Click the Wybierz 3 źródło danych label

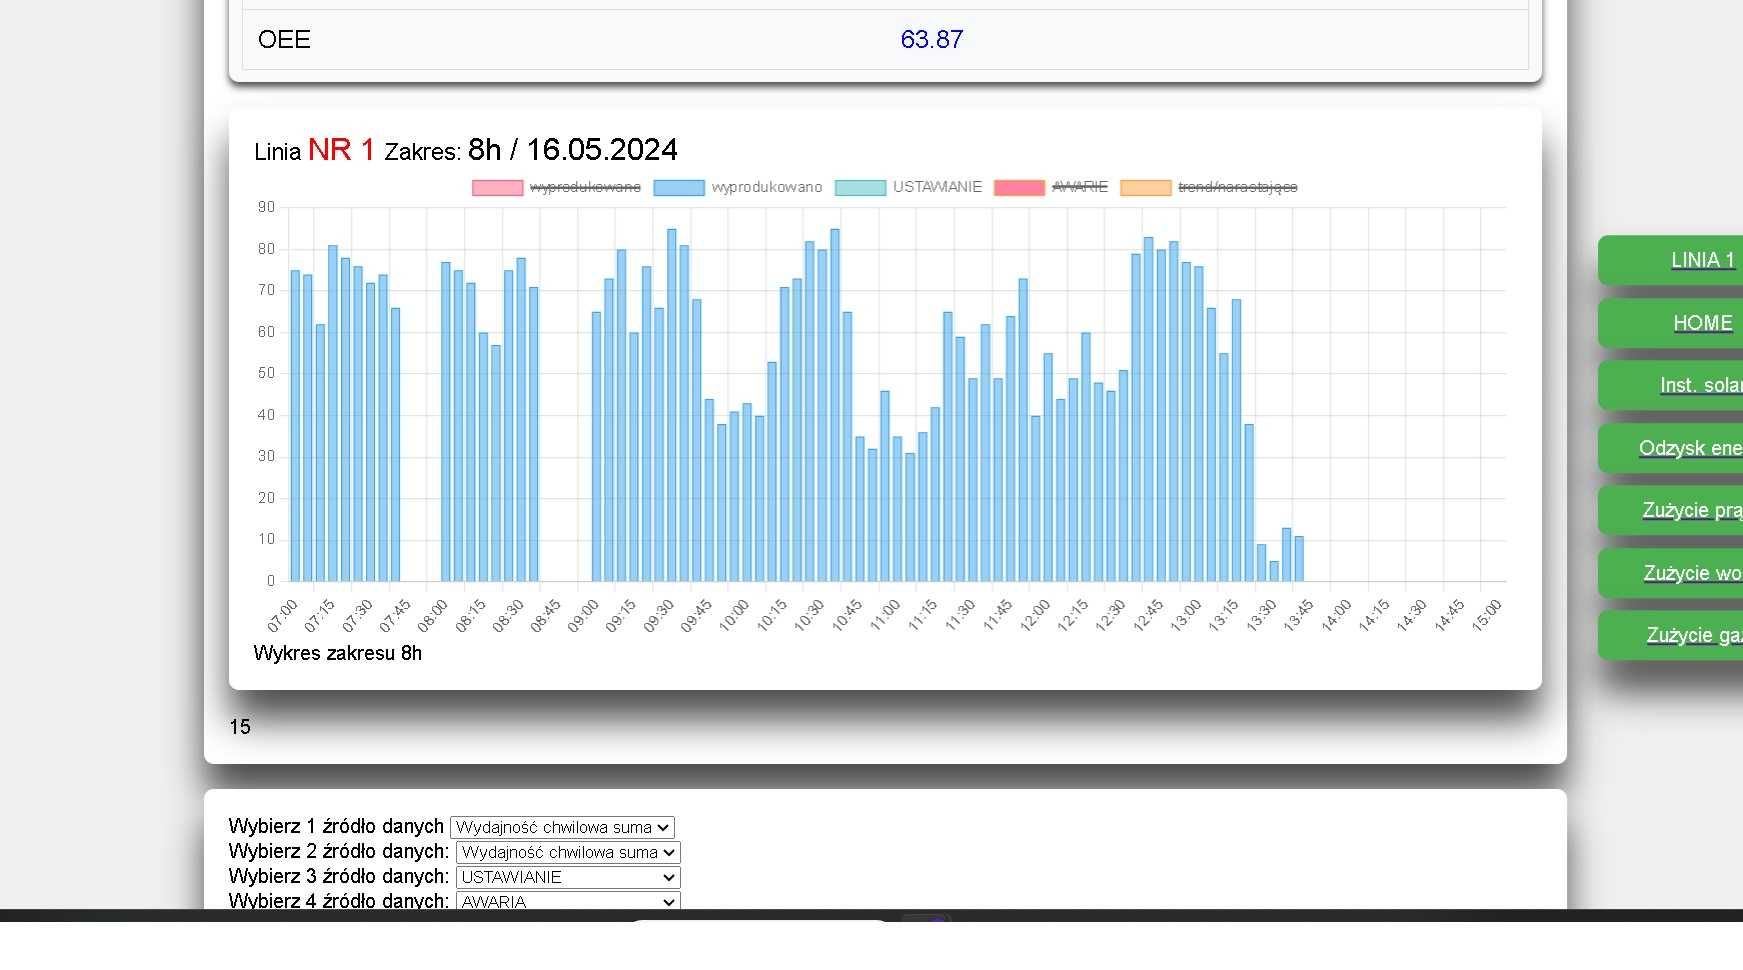pos(338,876)
